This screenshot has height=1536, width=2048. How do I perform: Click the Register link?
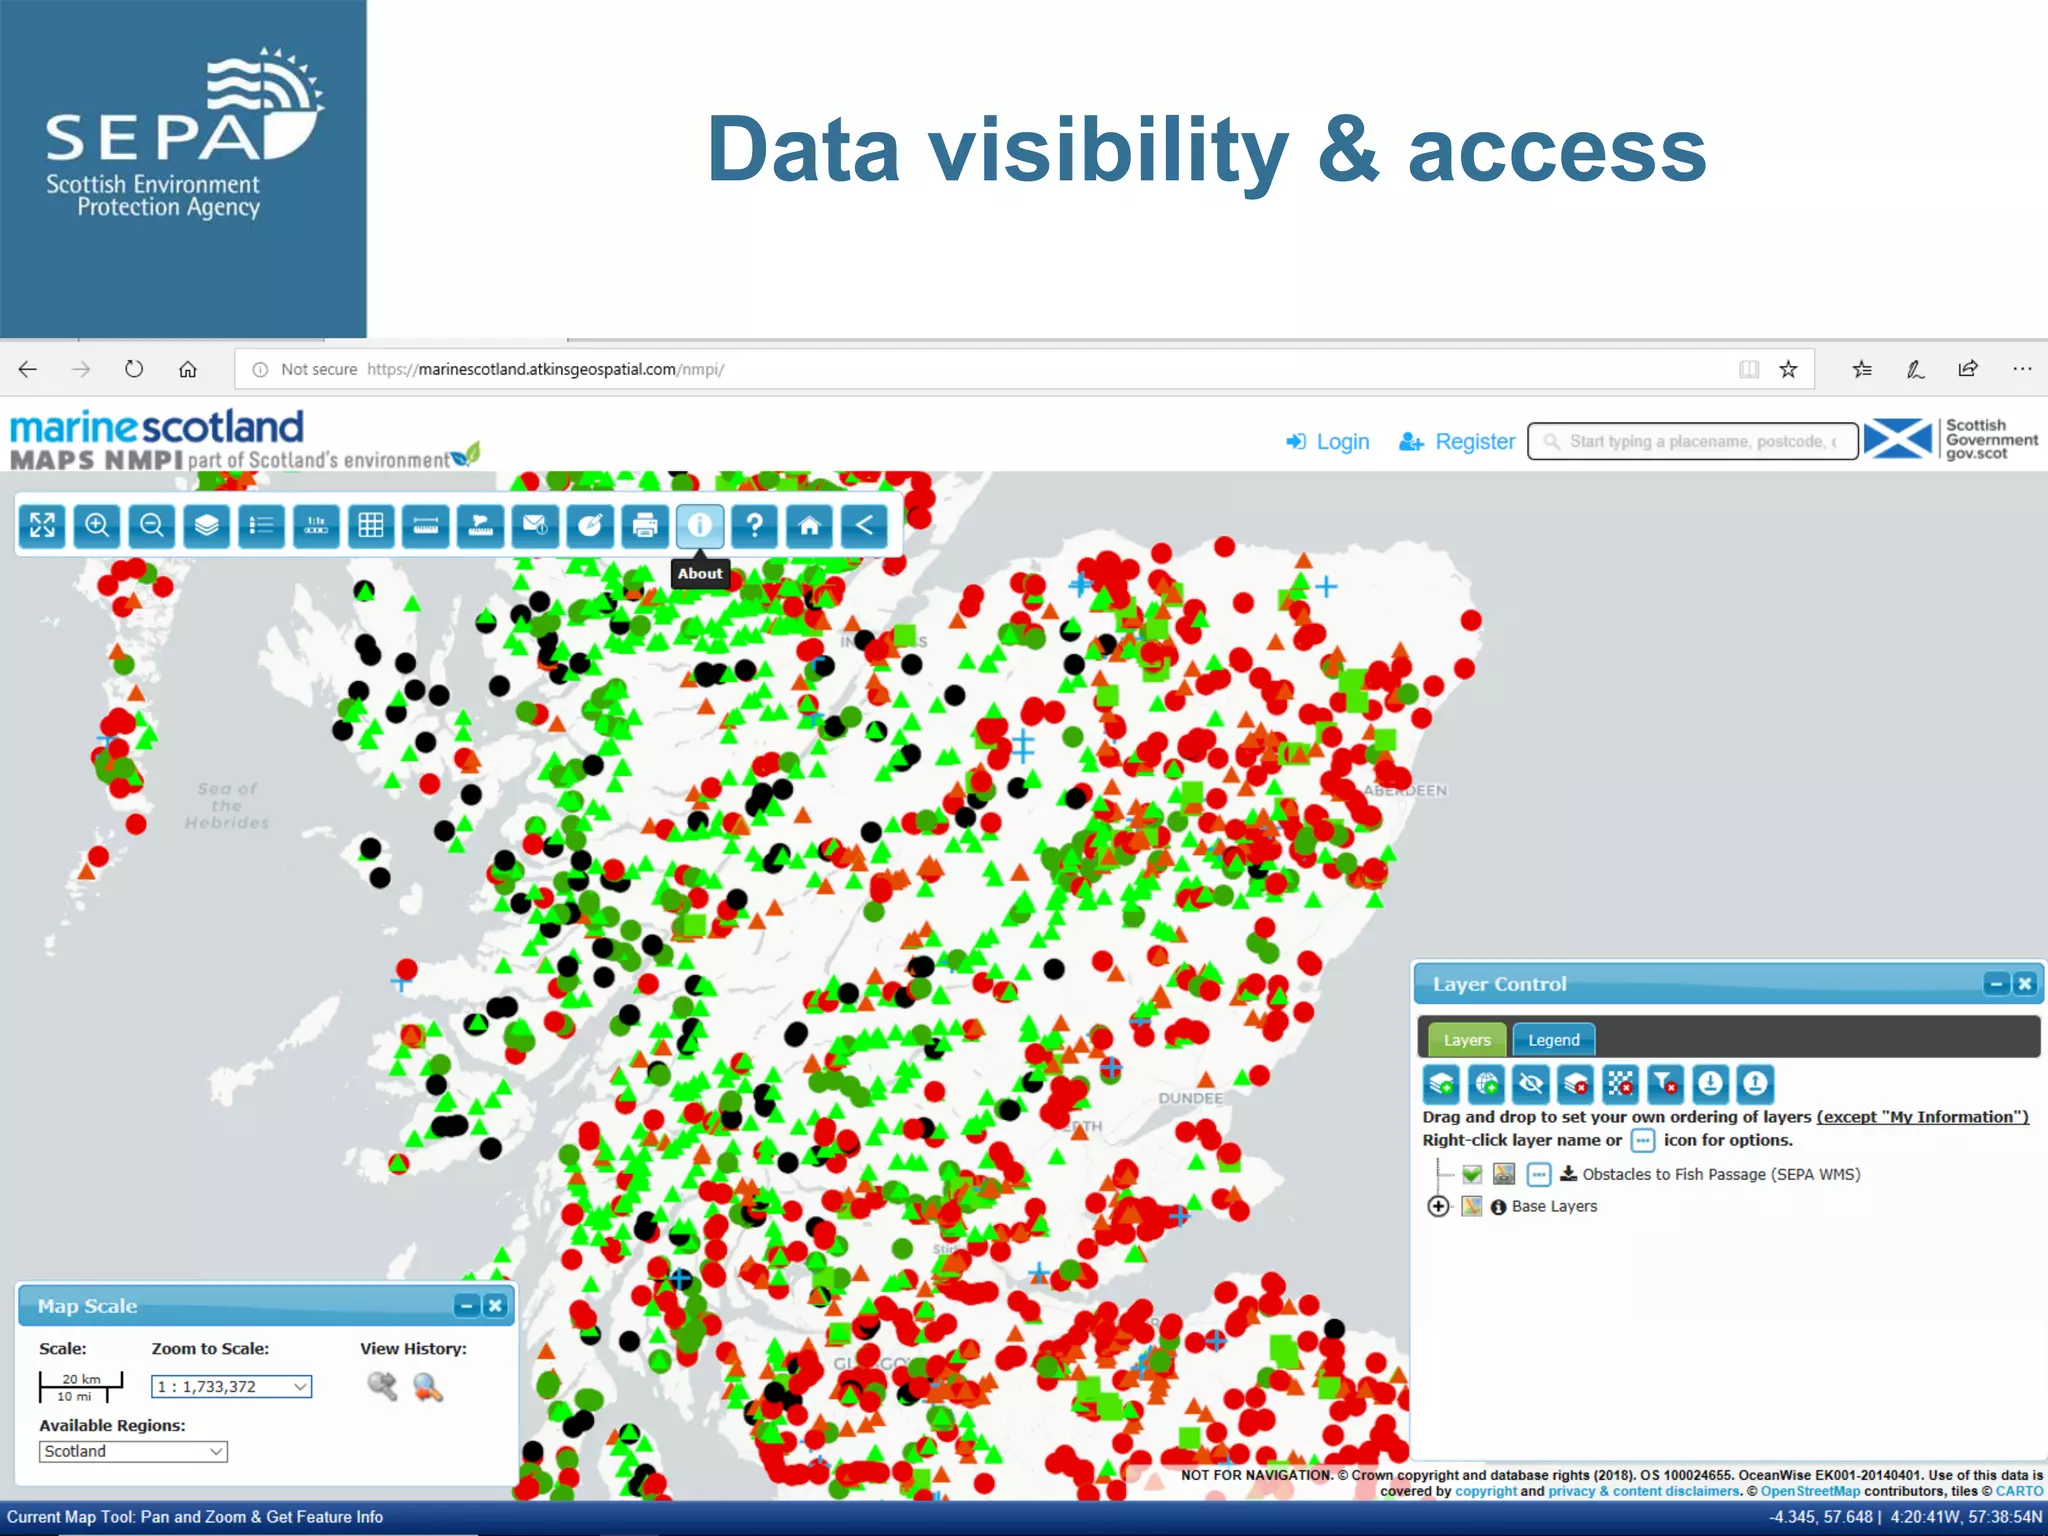point(1458,441)
